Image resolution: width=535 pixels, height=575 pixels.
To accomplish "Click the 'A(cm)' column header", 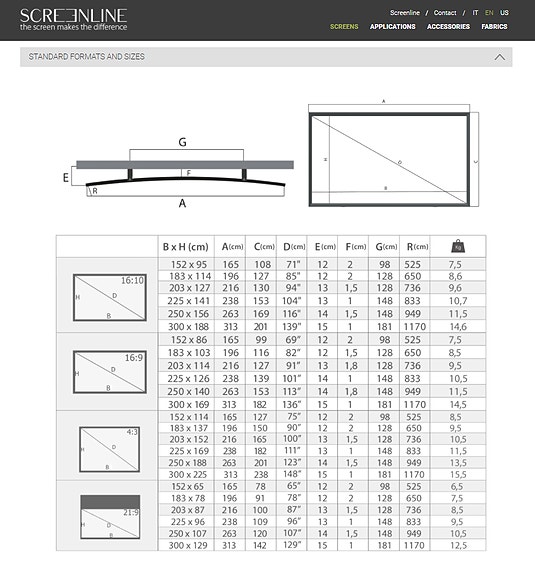I will click(232, 247).
